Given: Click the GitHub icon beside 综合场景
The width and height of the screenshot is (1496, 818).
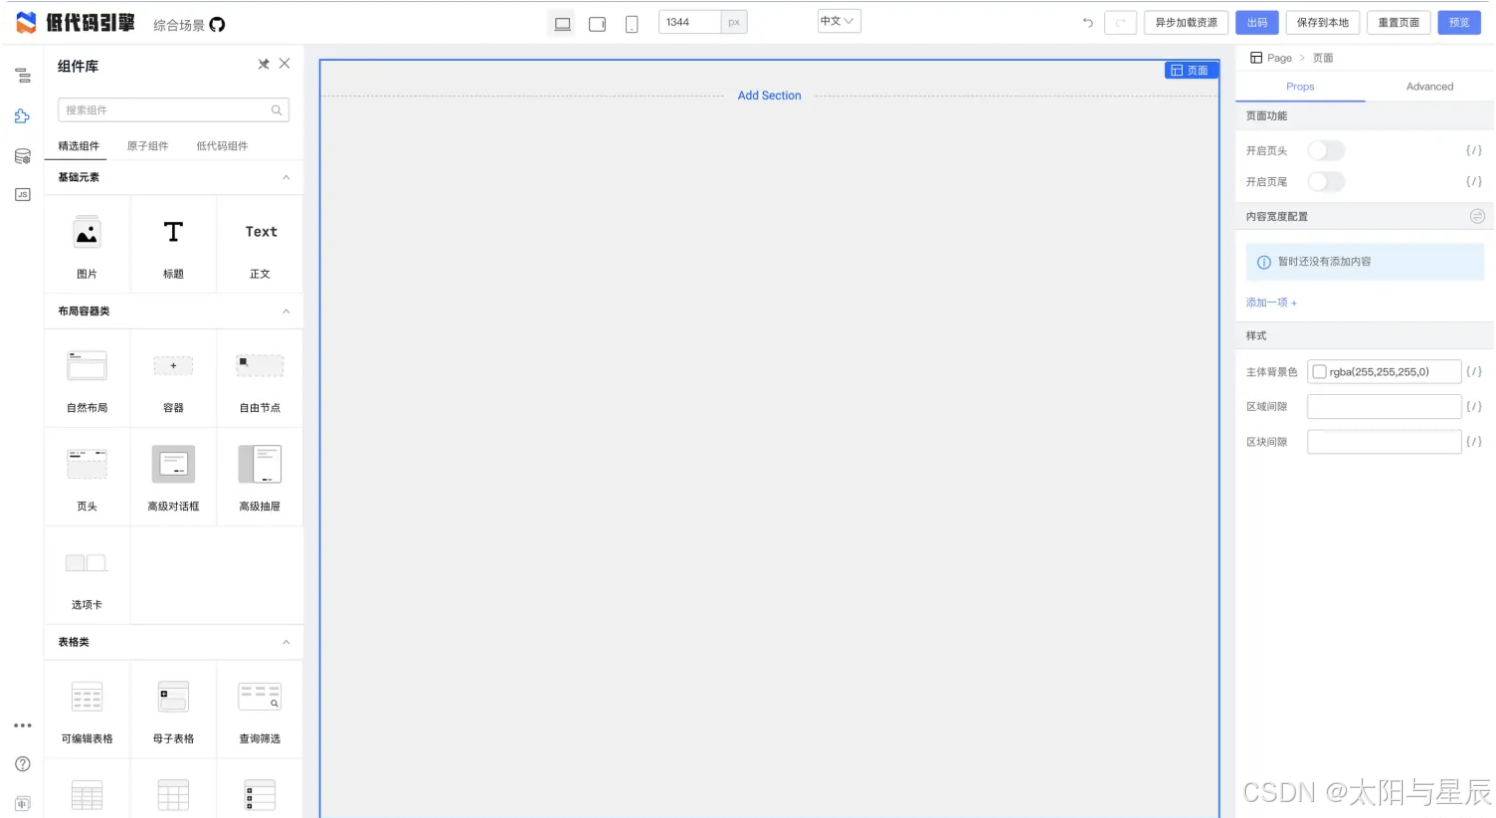Looking at the screenshot, I should coord(217,25).
